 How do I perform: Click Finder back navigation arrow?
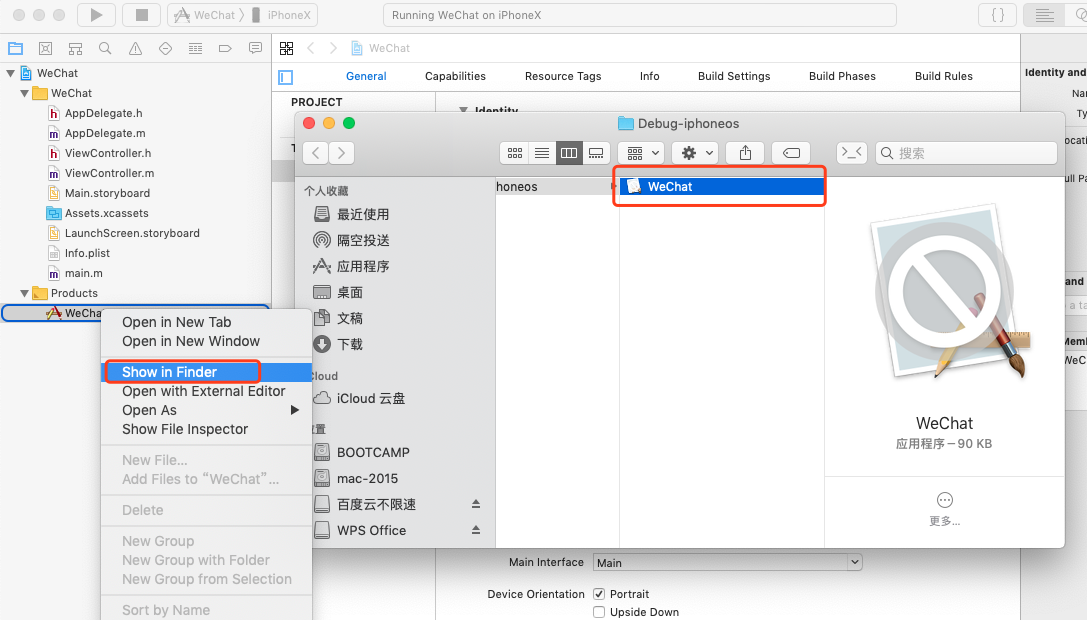click(x=316, y=153)
